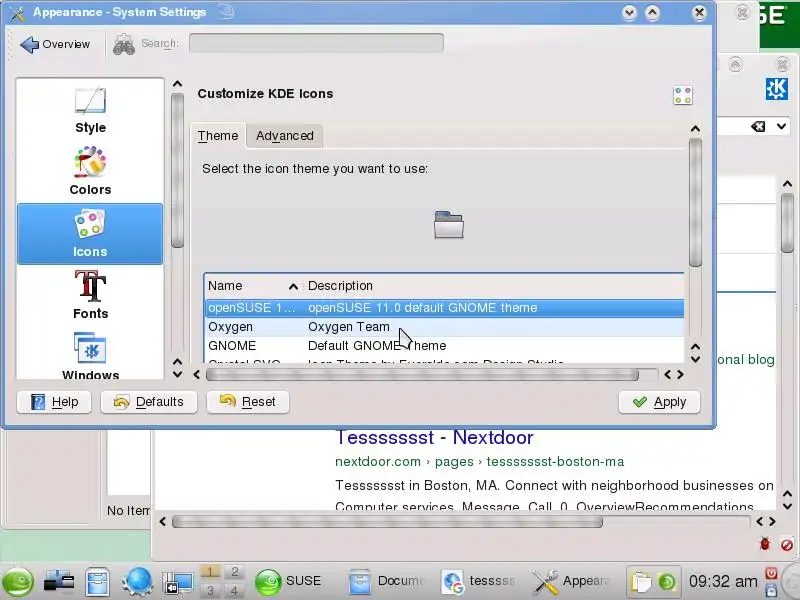Open the file manager drawer icon in taskbar
Image resolution: width=800 pixels, height=600 pixels.
(x=97, y=582)
